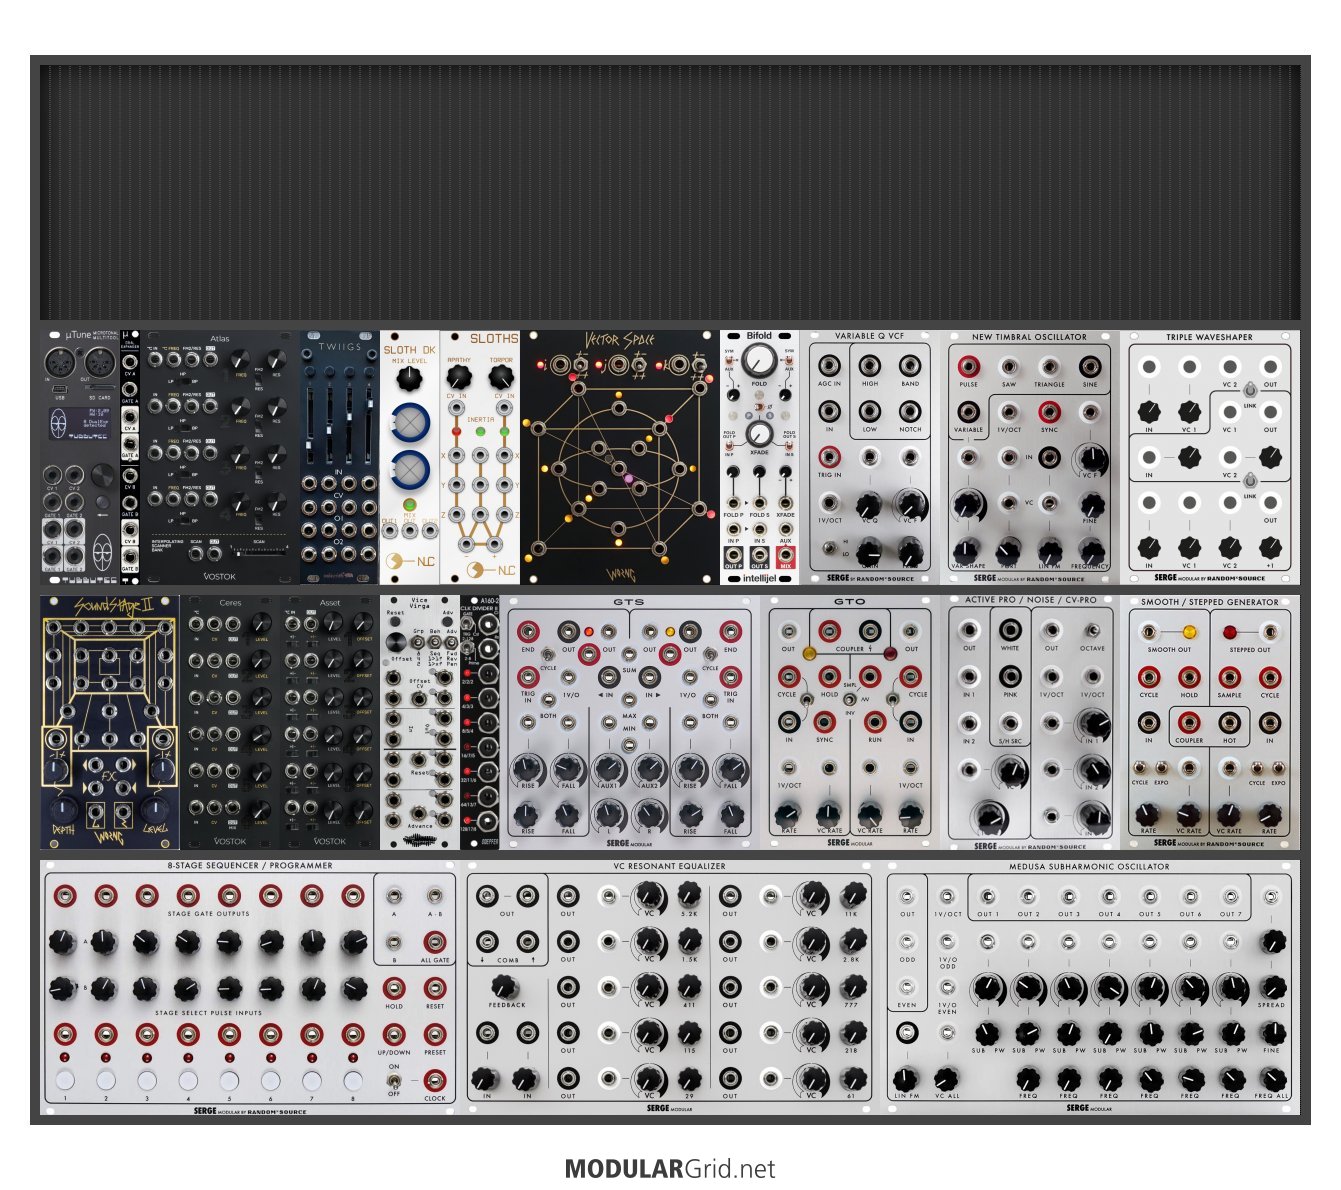Click the µTune OLED display
The image size is (1341, 1190).
[79, 422]
